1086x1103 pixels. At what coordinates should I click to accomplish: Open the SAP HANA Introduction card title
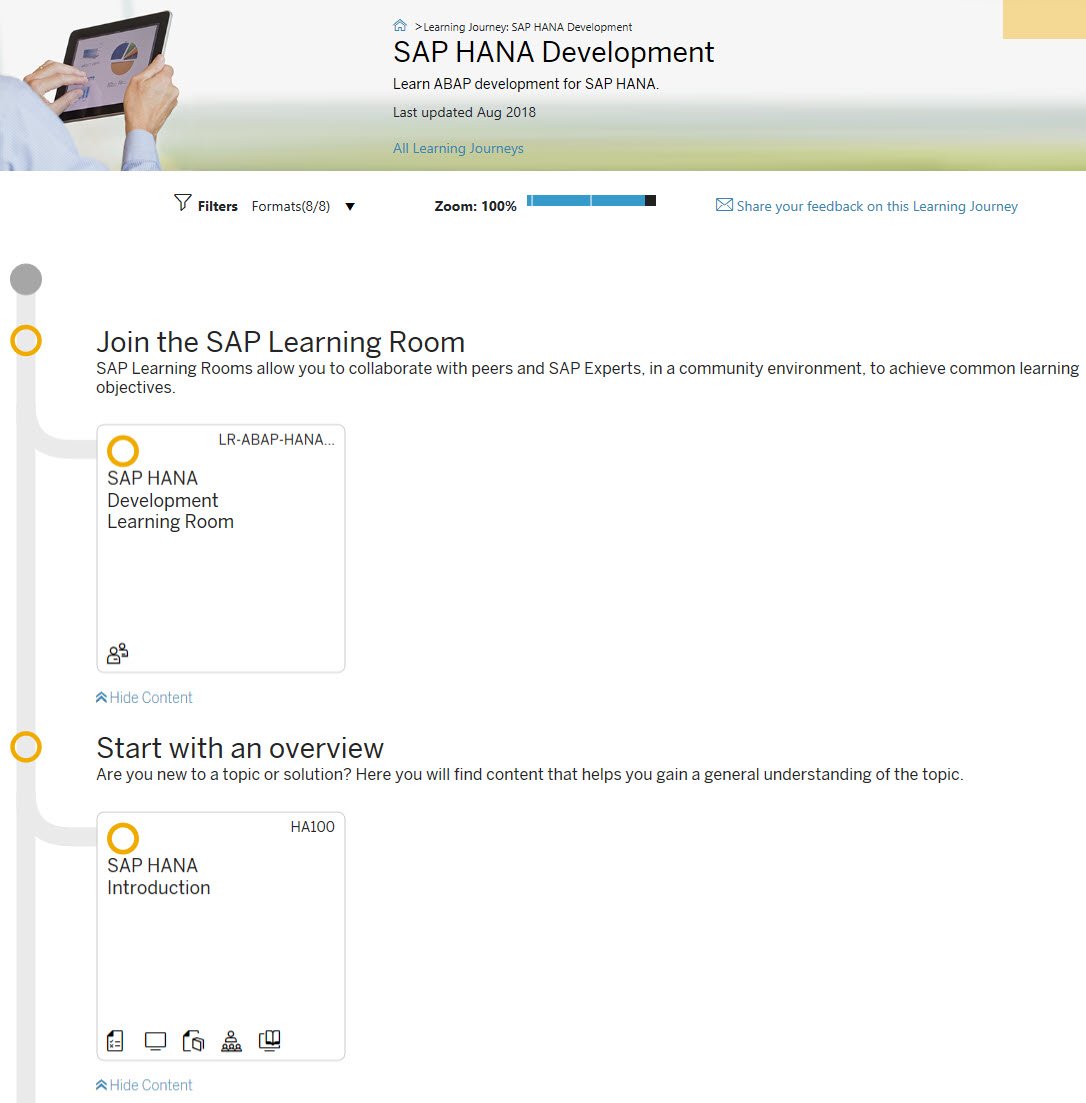click(x=159, y=876)
